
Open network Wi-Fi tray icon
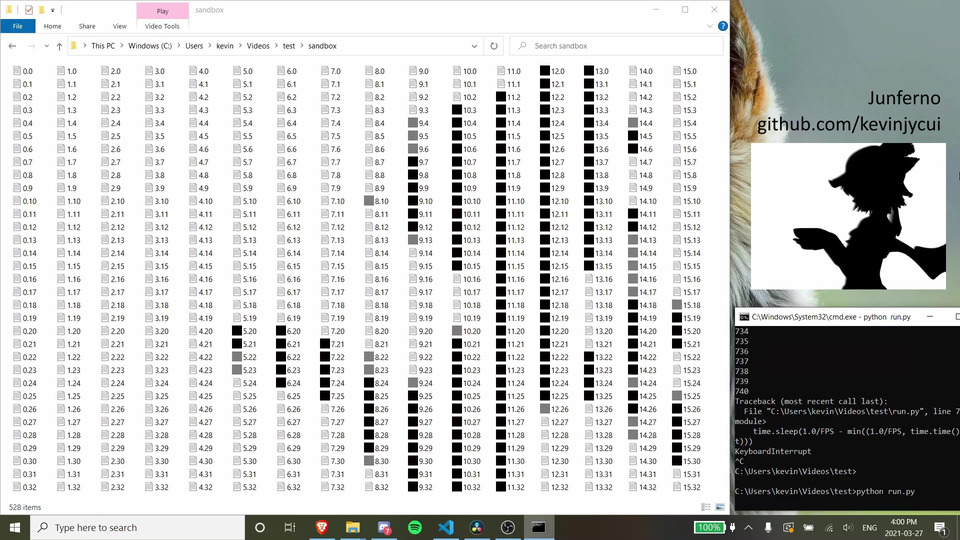pos(829,527)
